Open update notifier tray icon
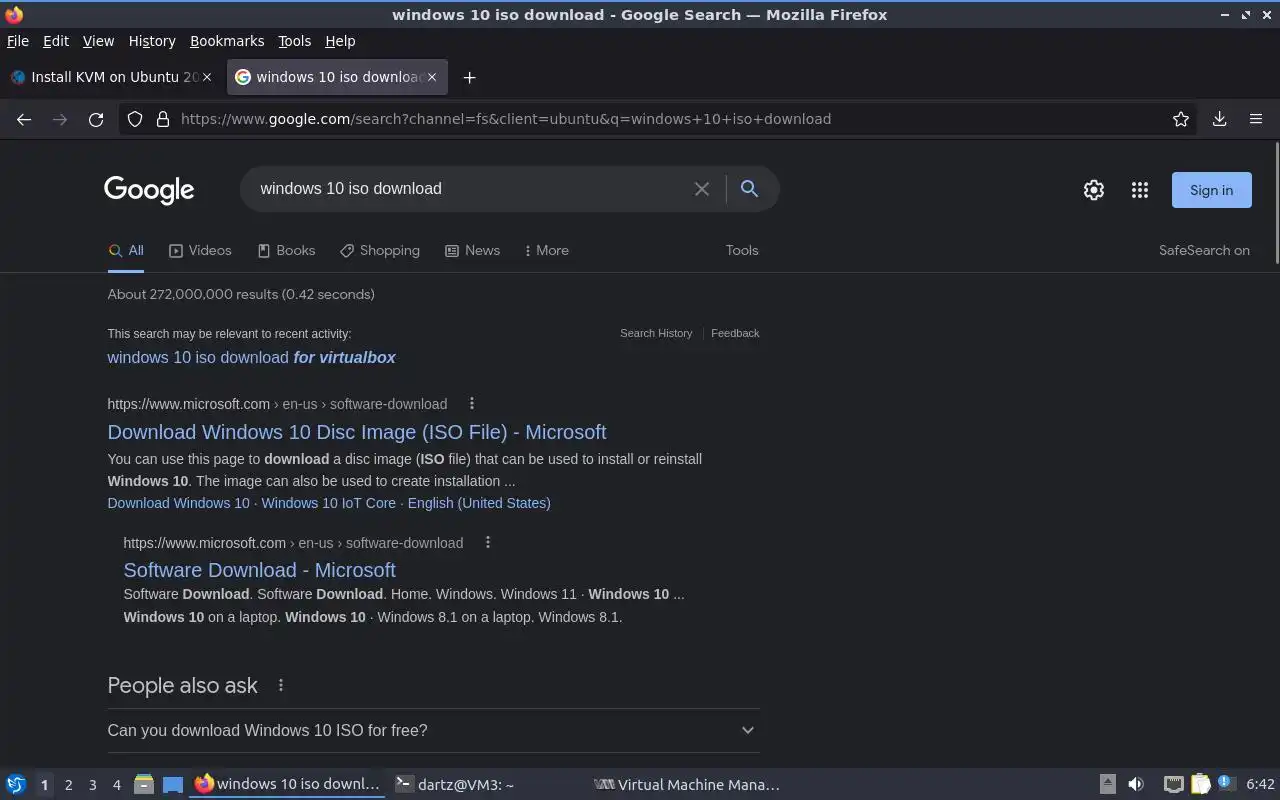This screenshot has height=800, width=1280. (x=1226, y=784)
